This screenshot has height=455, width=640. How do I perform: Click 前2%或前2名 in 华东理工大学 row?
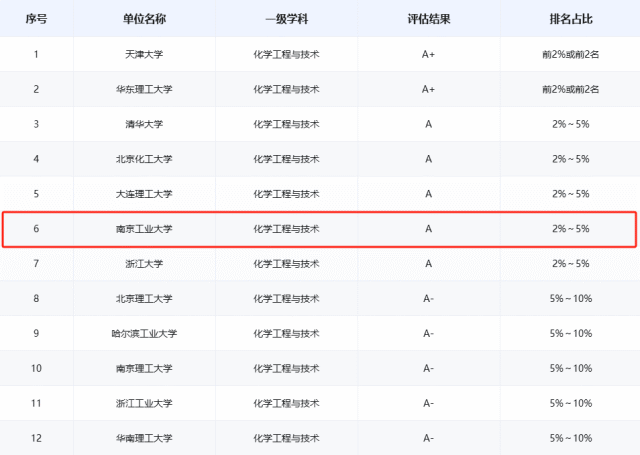[x=571, y=89]
